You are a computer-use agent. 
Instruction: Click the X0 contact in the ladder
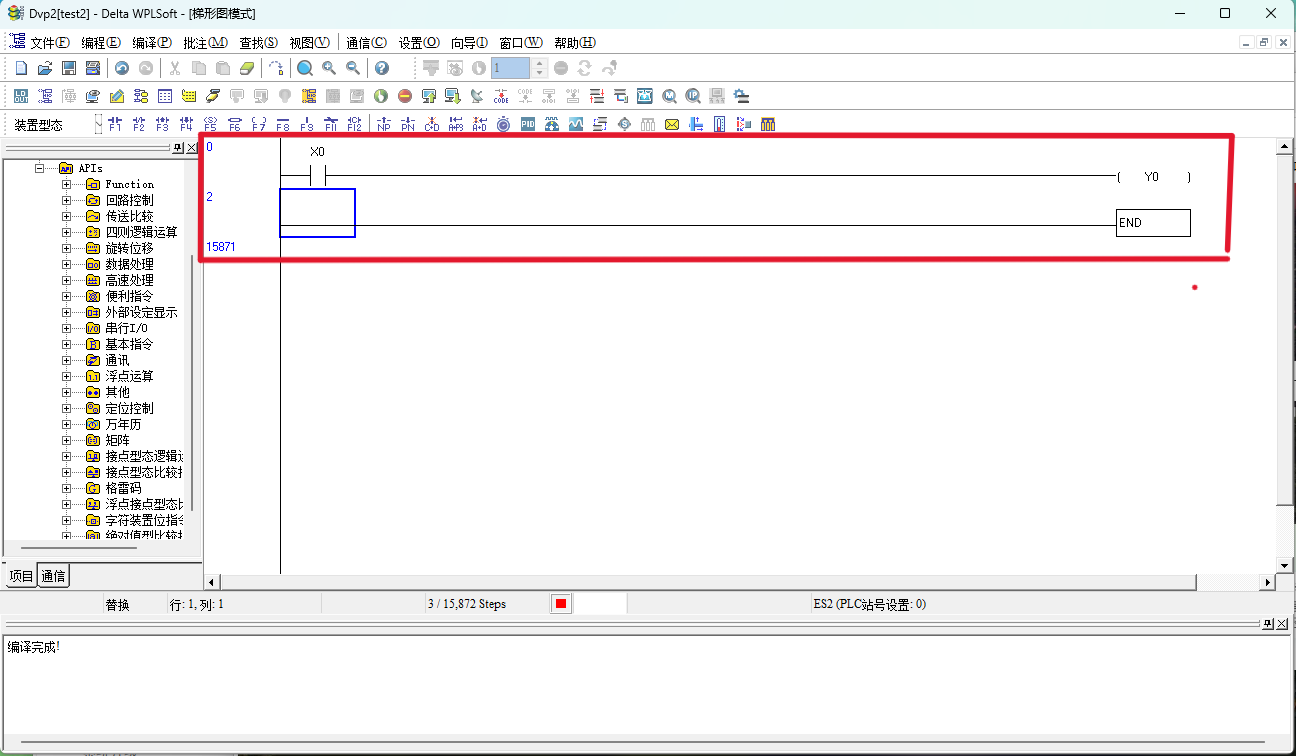[x=317, y=176]
